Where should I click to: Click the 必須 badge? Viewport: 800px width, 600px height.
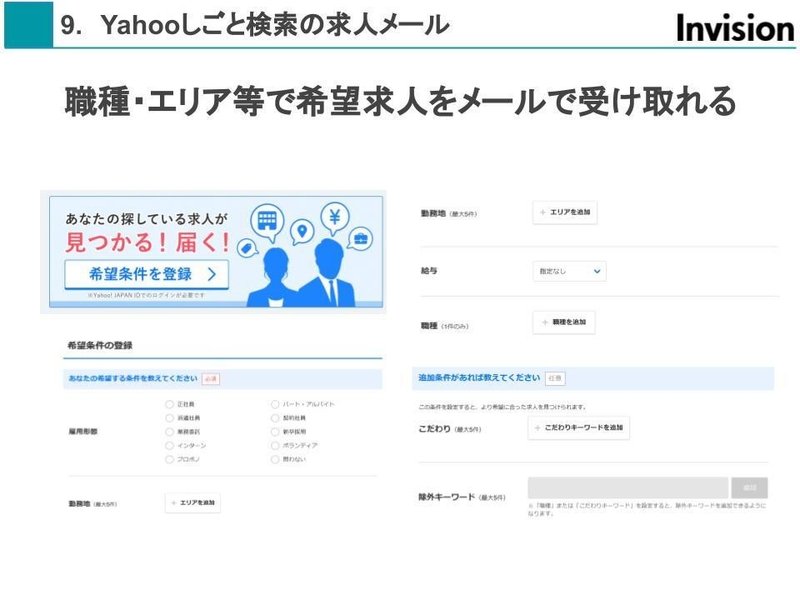coord(211,379)
